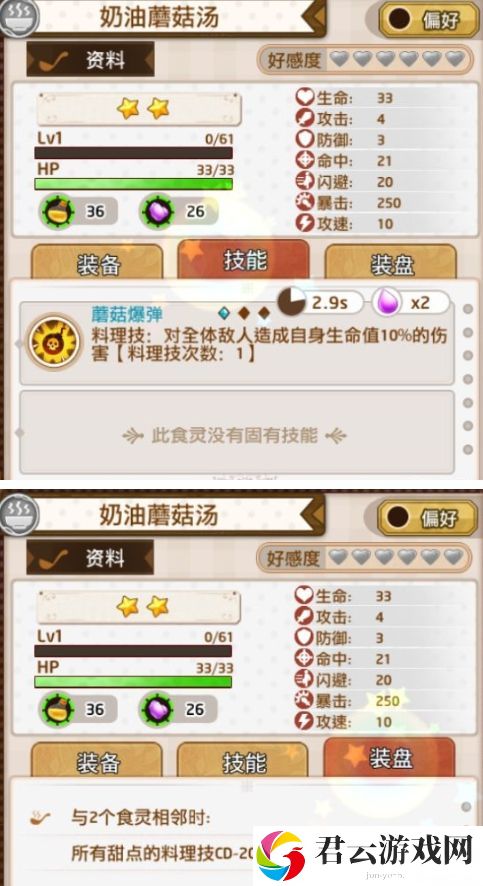The width and height of the screenshot is (483, 886).
Task: Switch to 装备 tab in top panel
Action: click(x=97, y=263)
